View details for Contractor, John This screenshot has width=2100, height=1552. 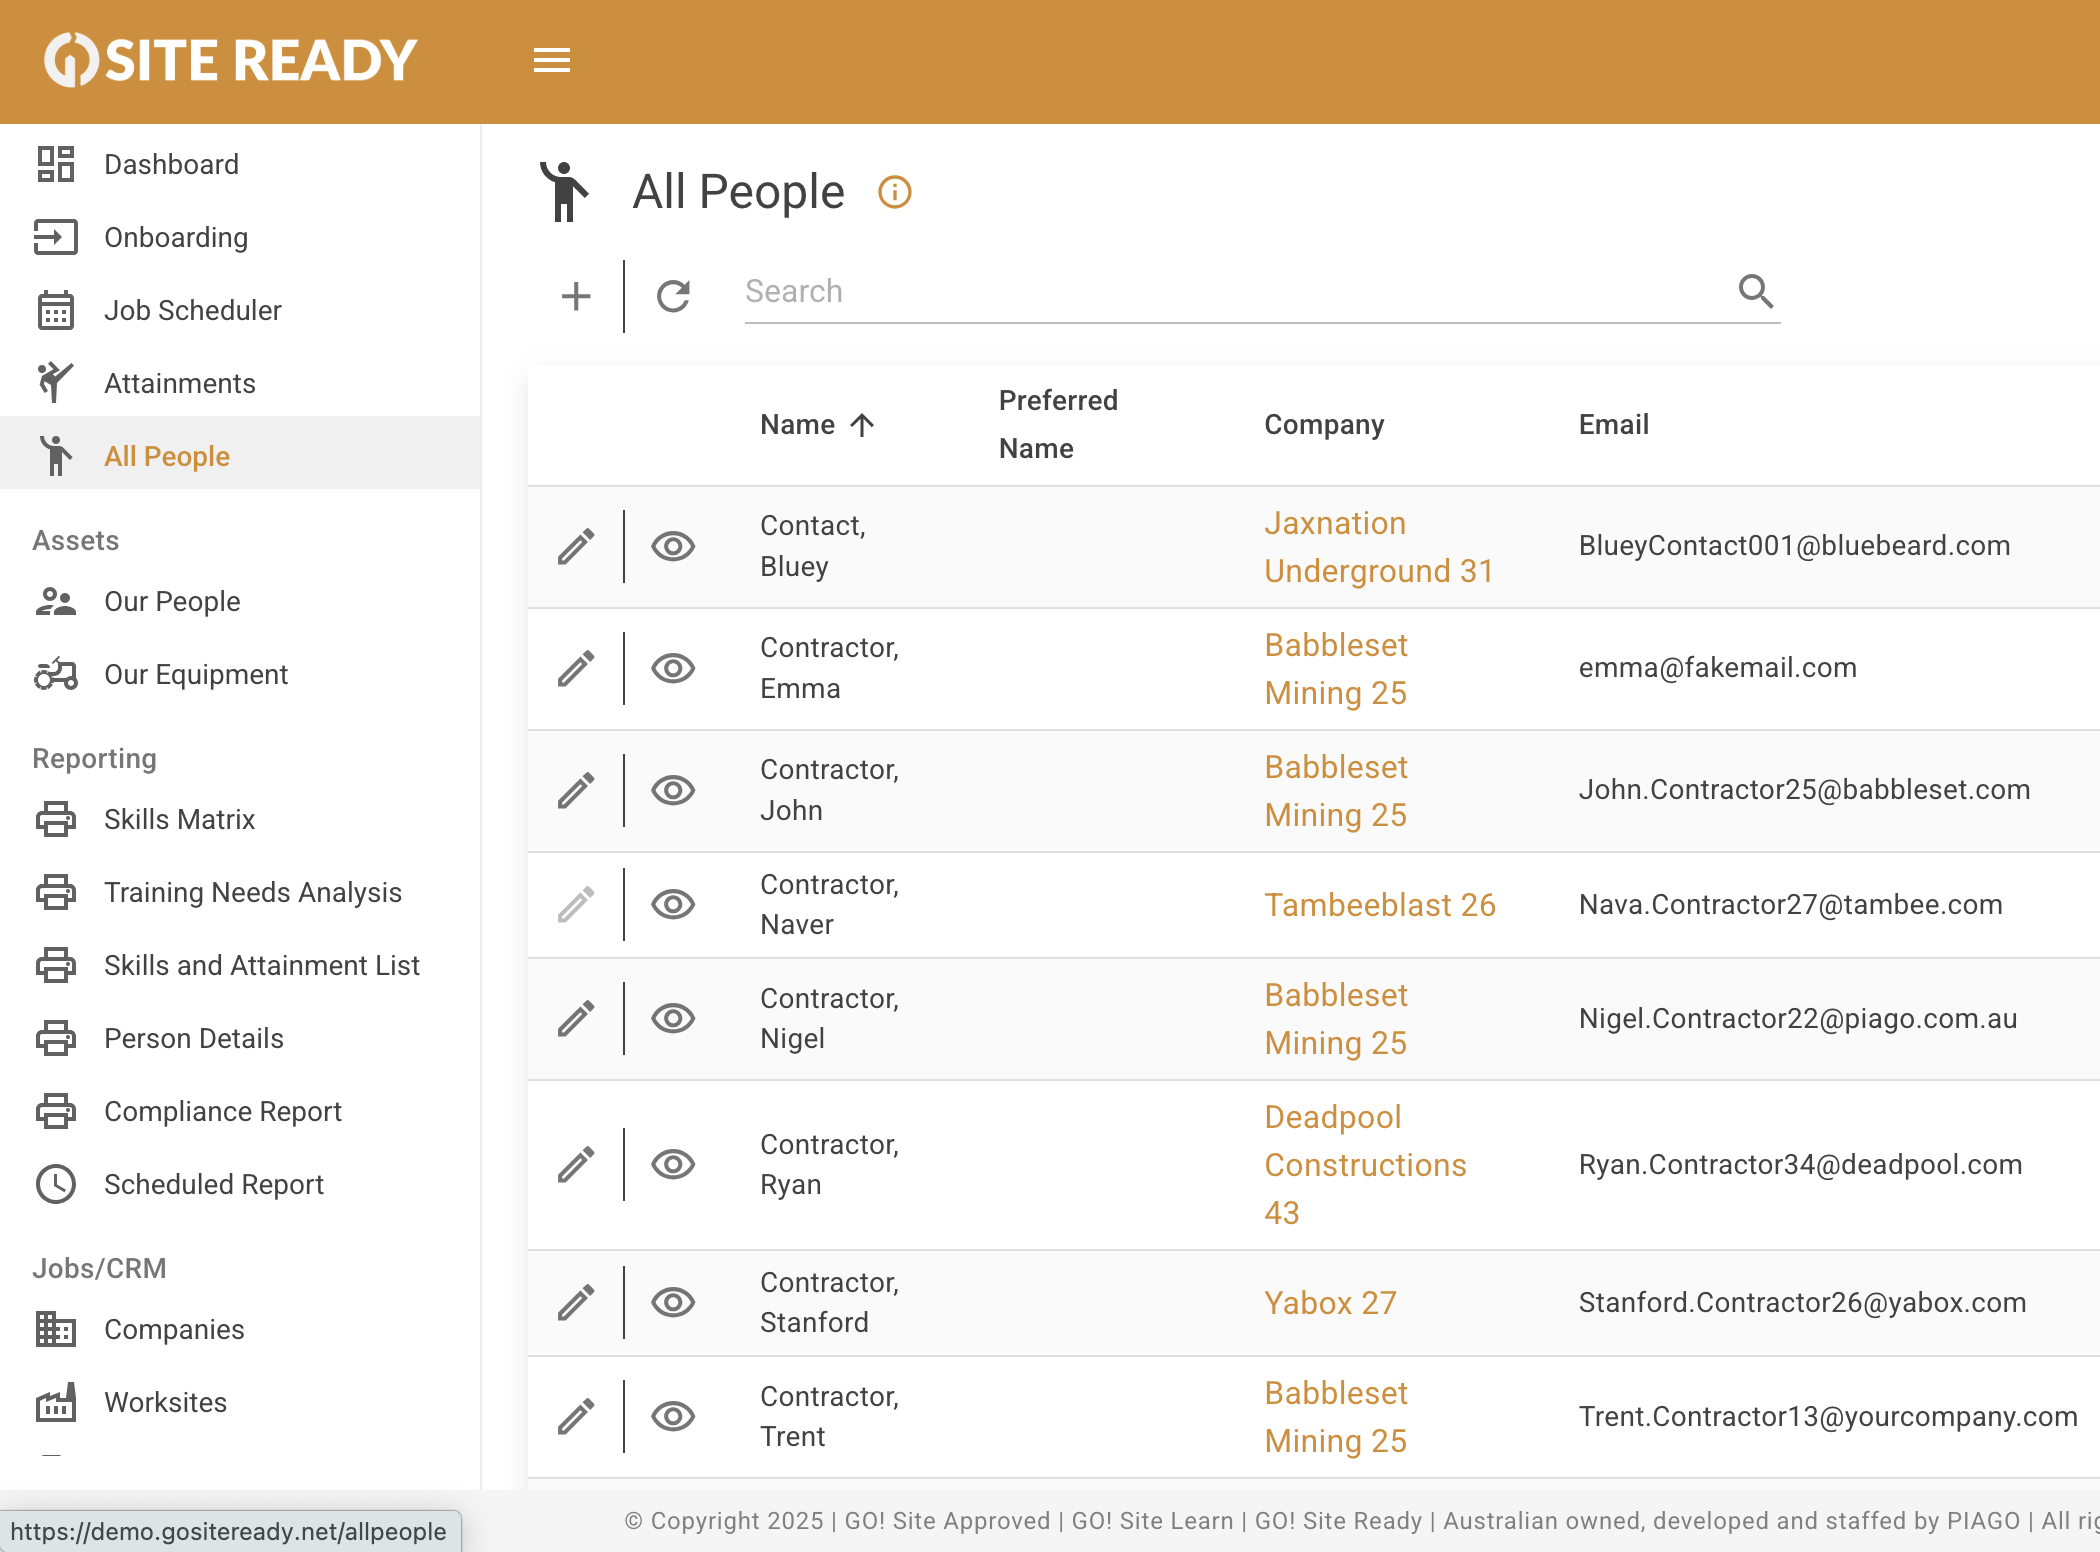point(673,790)
